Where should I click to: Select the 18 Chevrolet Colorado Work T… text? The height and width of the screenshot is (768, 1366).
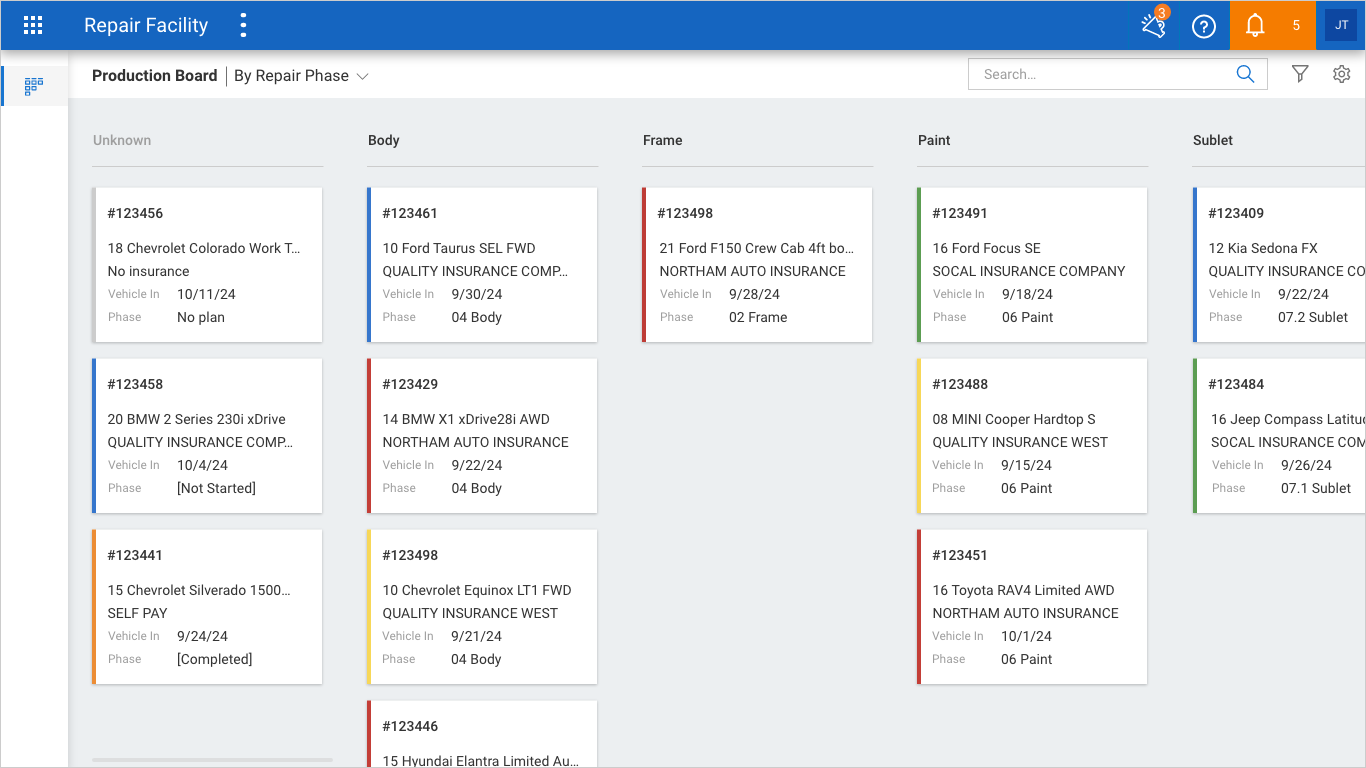(204, 248)
